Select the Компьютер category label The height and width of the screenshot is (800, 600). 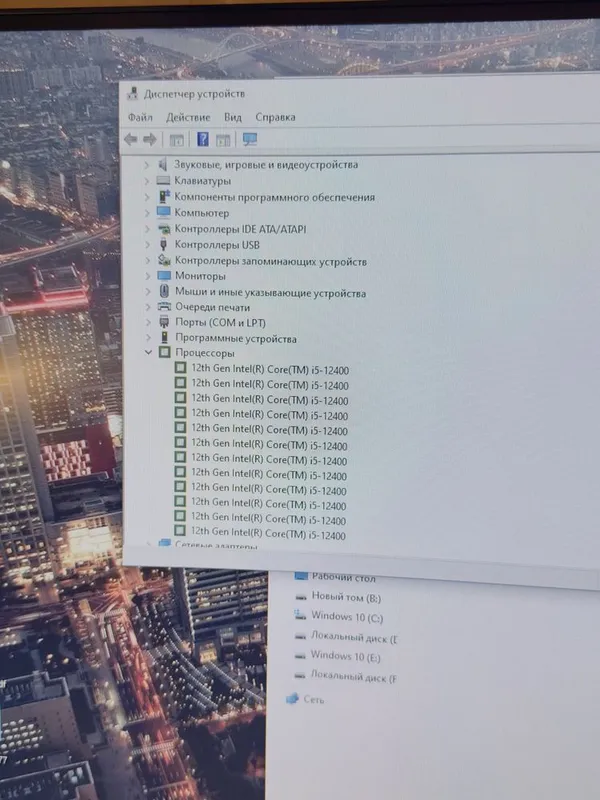pos(202,213)
